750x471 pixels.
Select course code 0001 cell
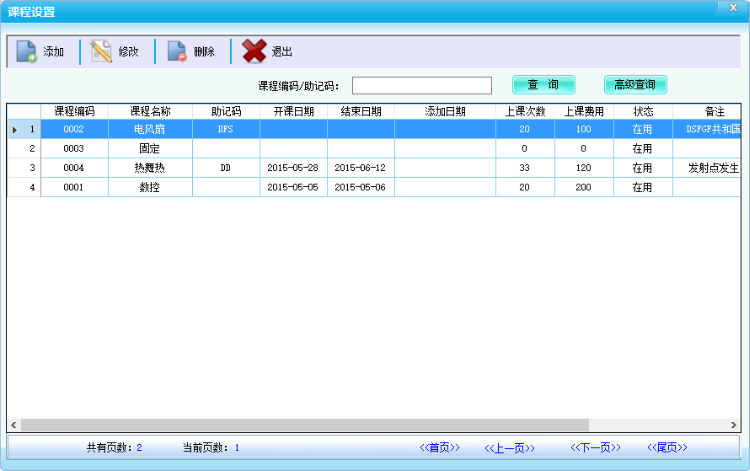[74, 187]
